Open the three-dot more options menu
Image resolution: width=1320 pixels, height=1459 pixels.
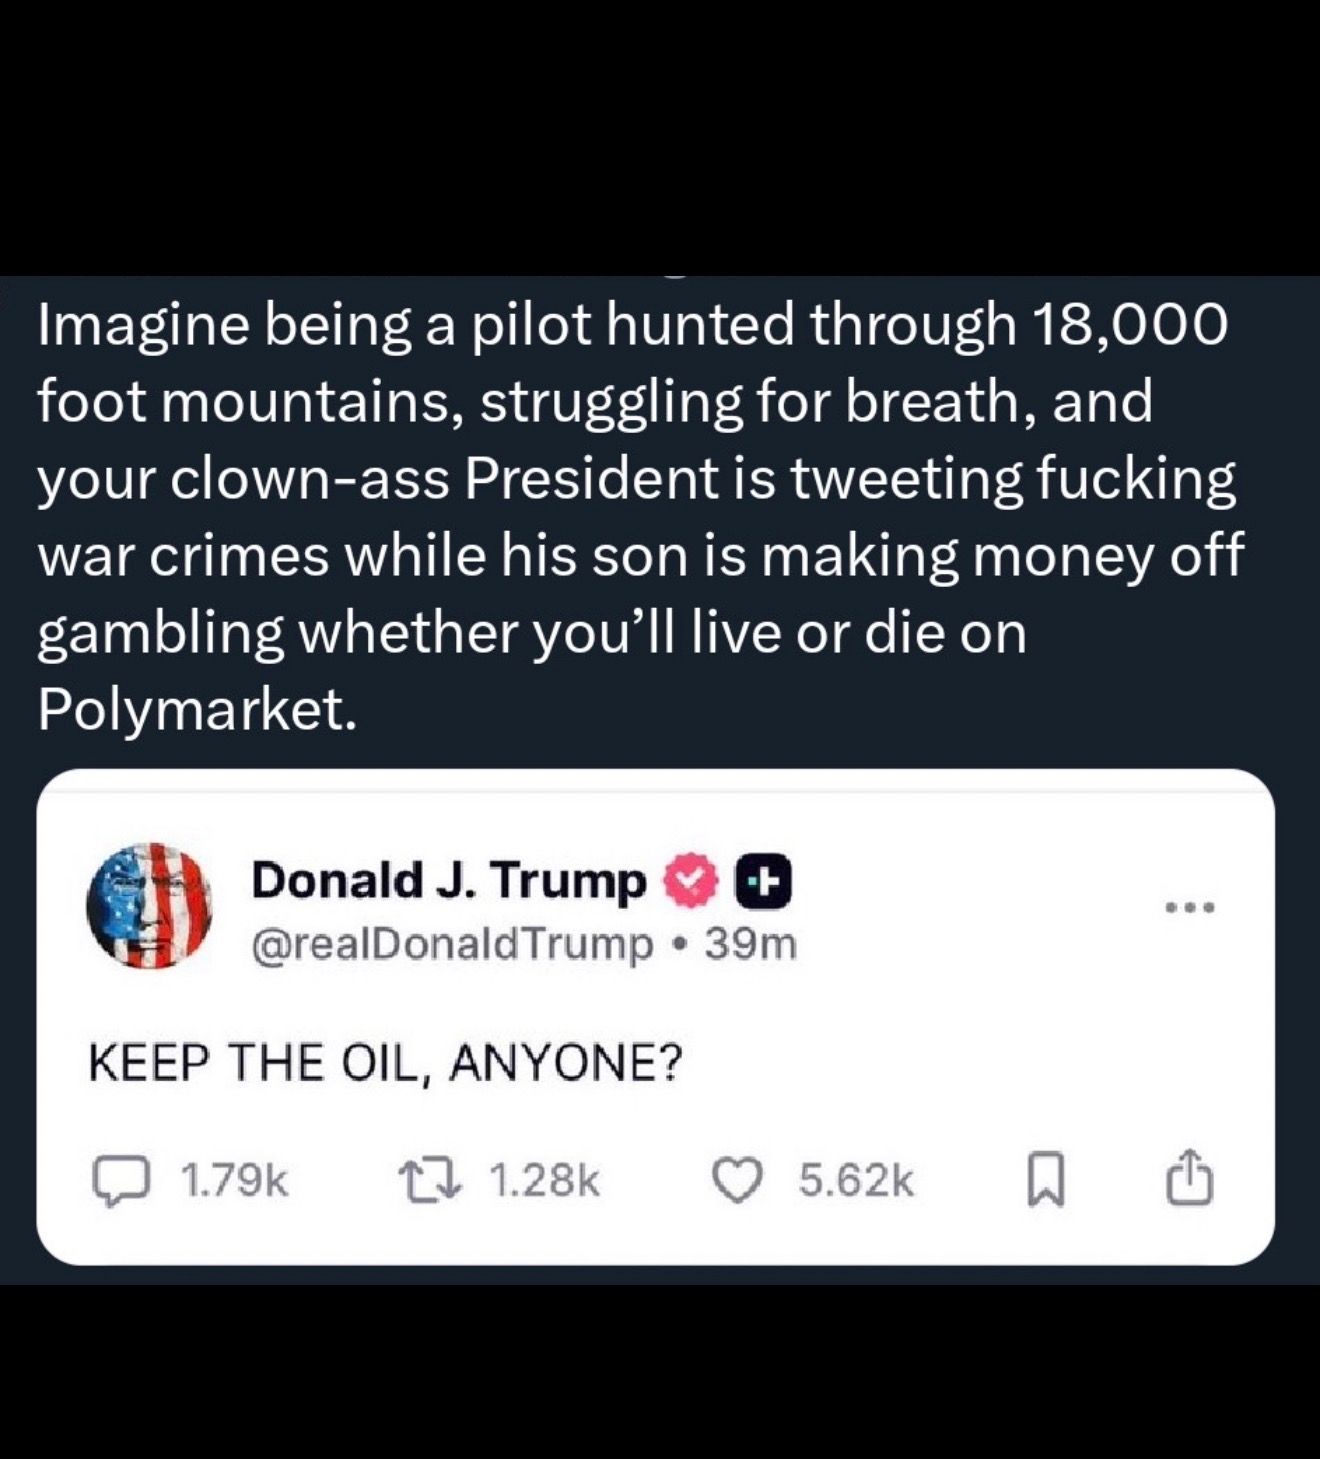(x=1190, y=908)
